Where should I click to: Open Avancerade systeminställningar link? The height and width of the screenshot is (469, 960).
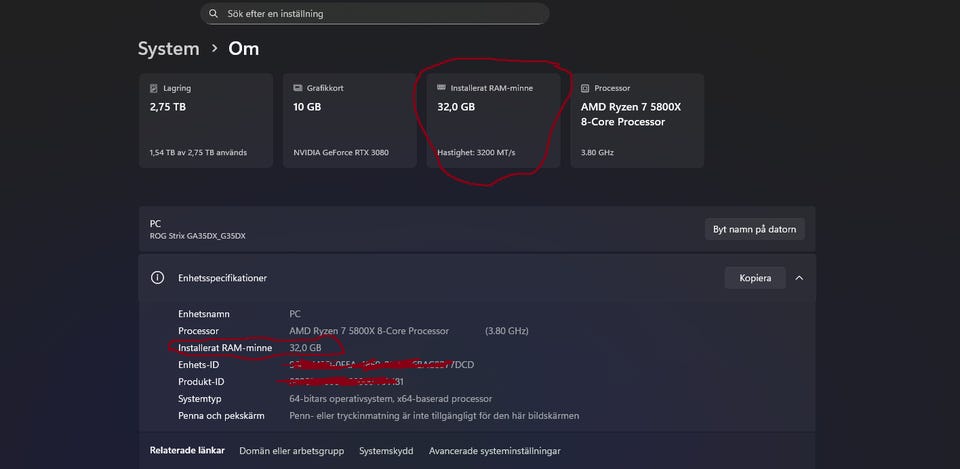(494, 451)
